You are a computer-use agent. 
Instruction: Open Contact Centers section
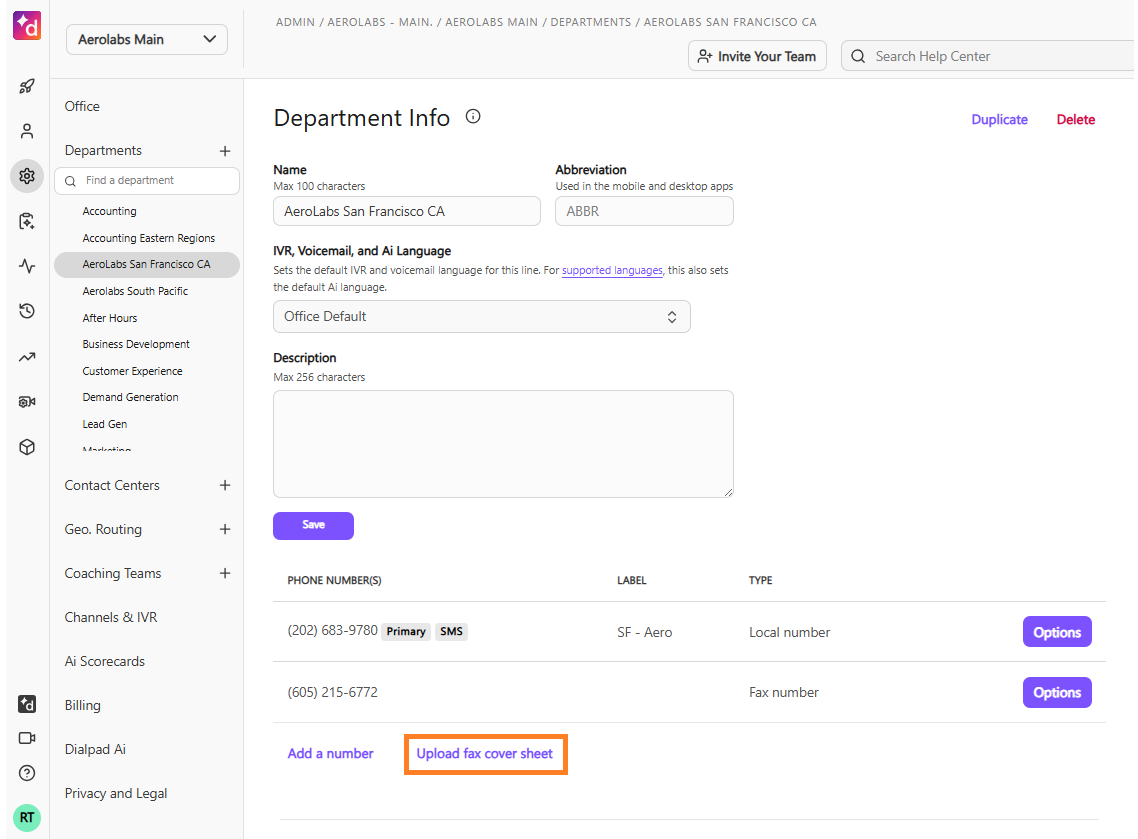click(112, 485)
